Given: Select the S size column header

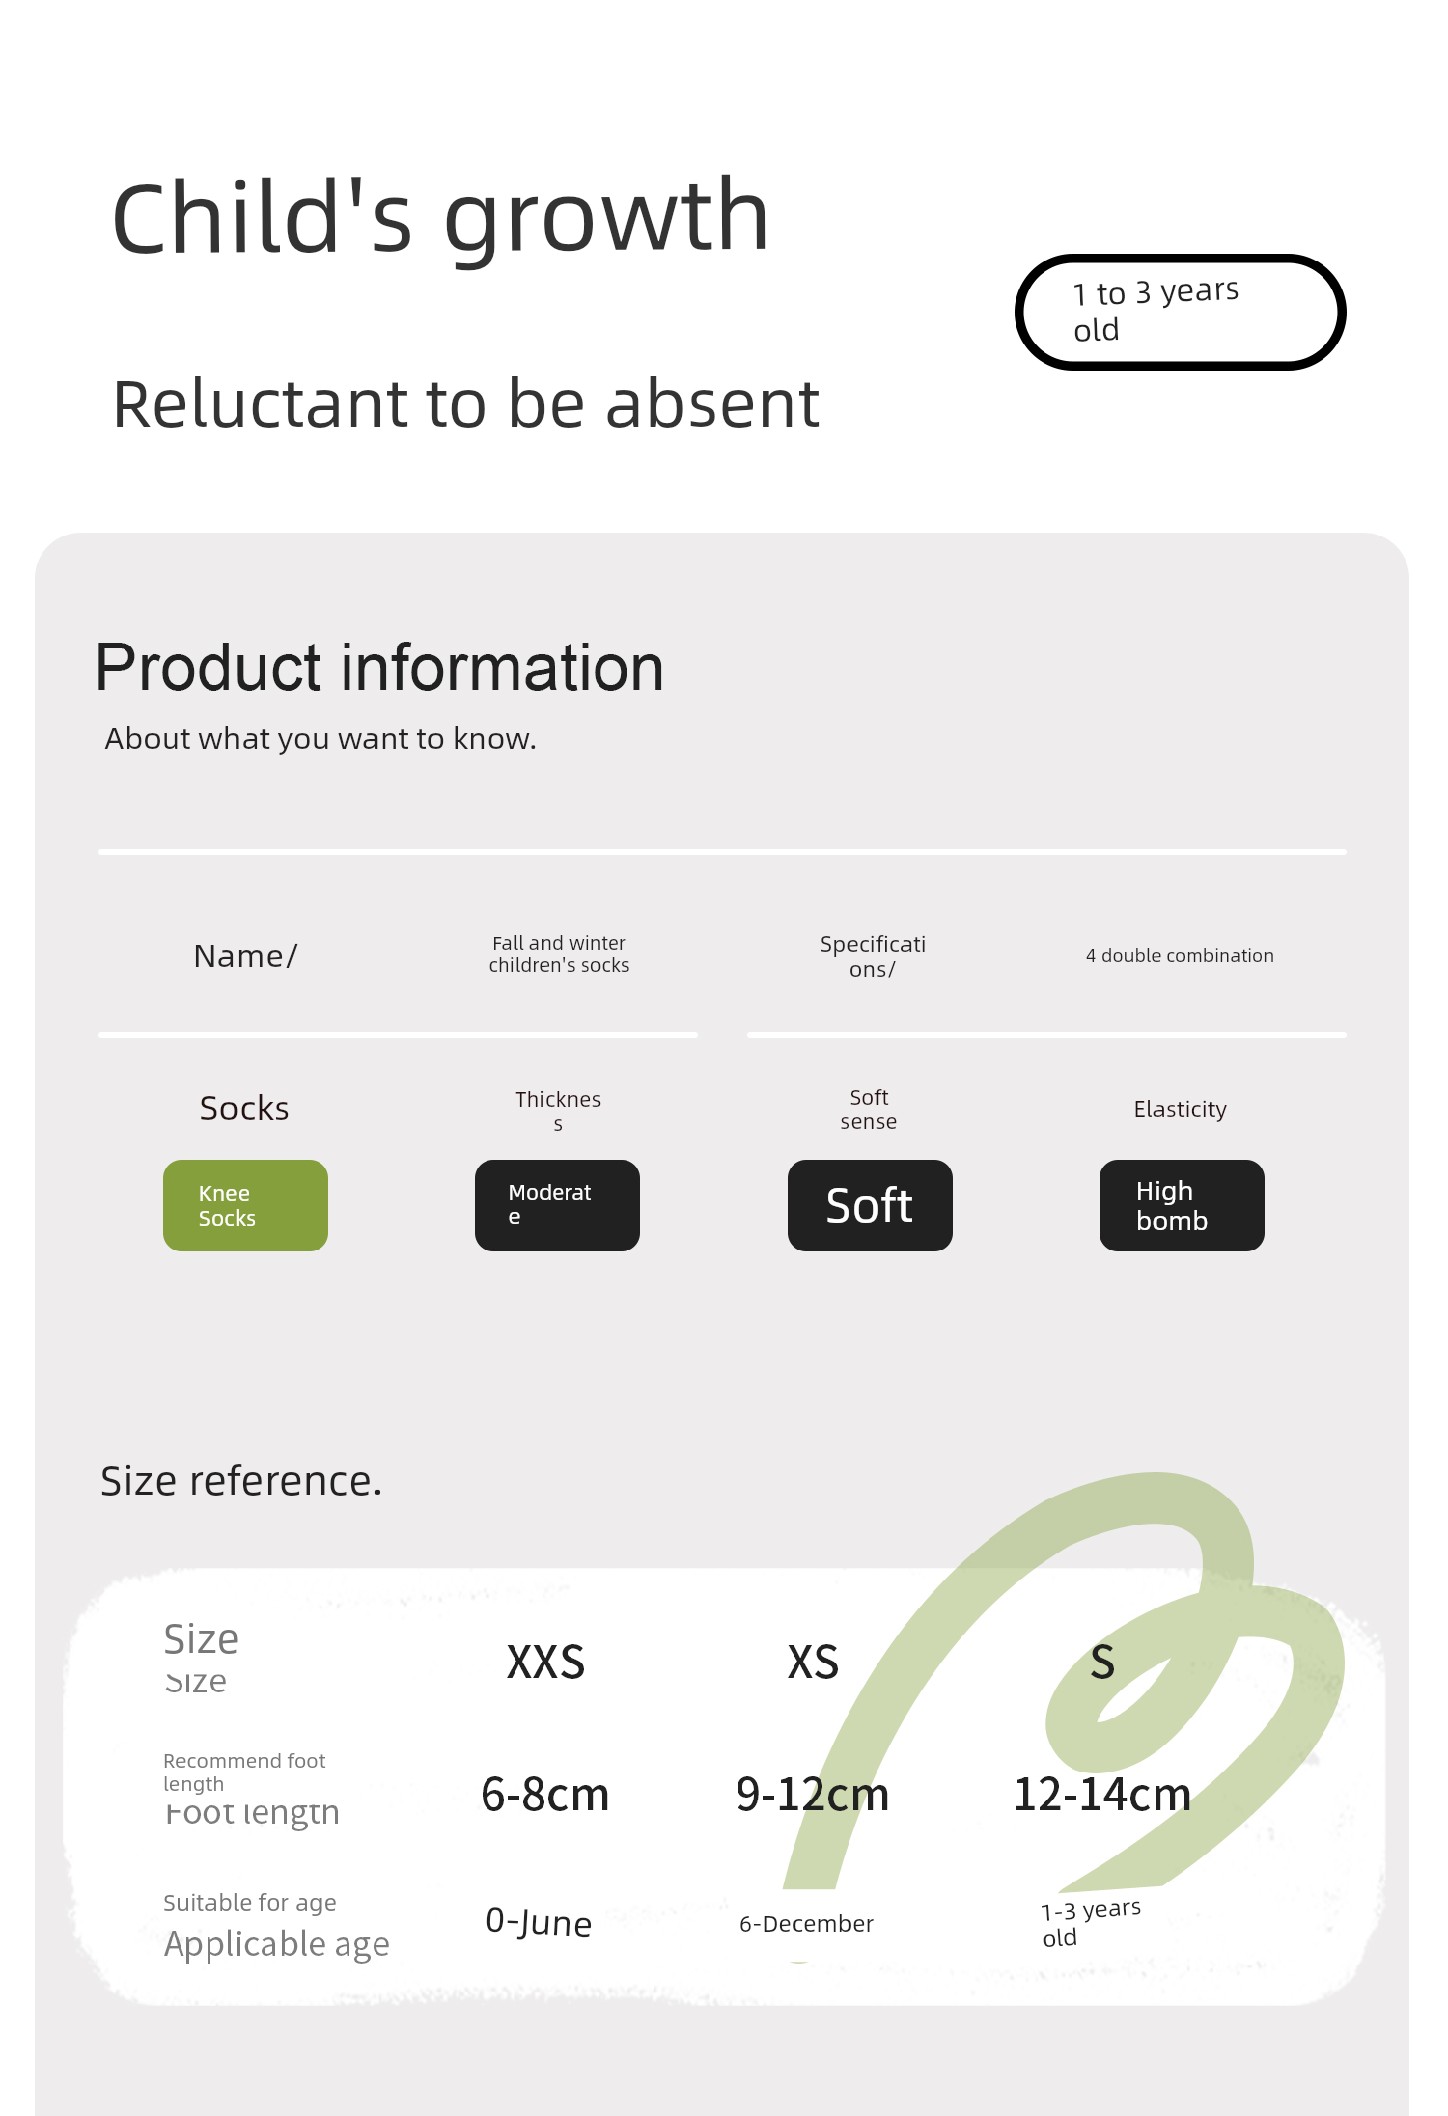Looking at the screenshot, I should pyautogui.click(x=1102, y=1662).
